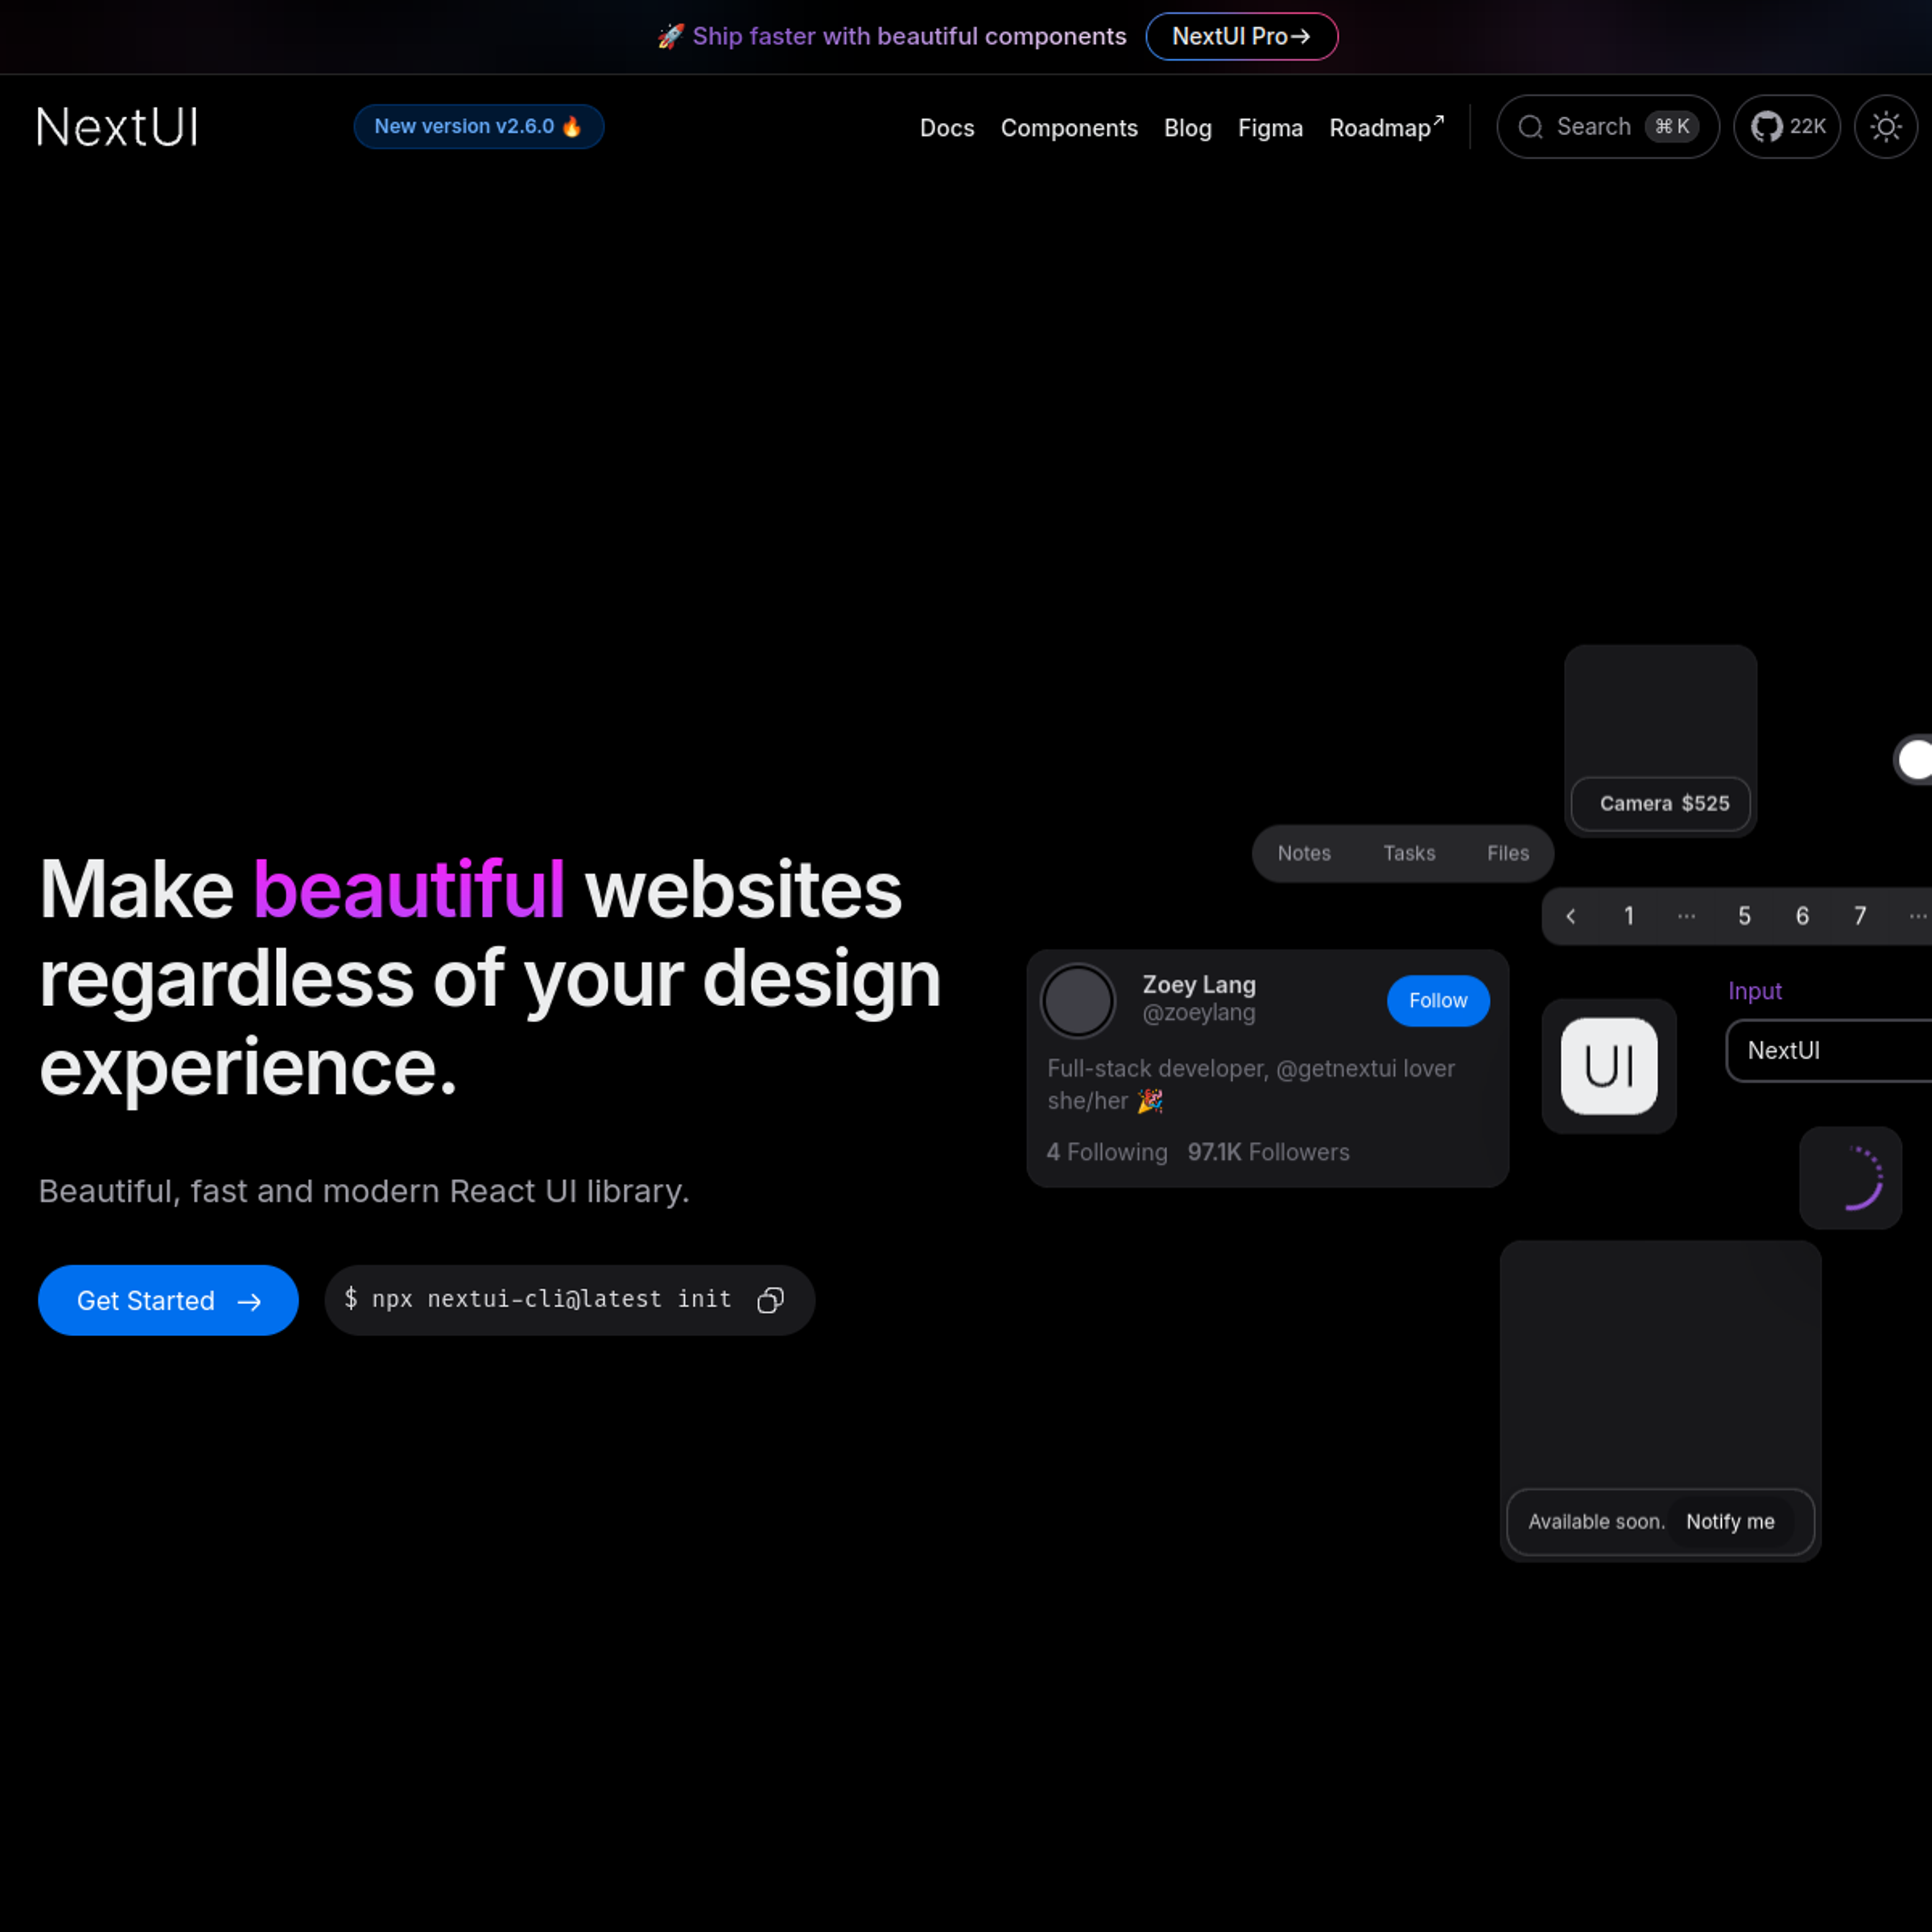Viewport: 1932px width, 1932px height.
Task: Select page 1 in pagination
Action: point(1629,916)
